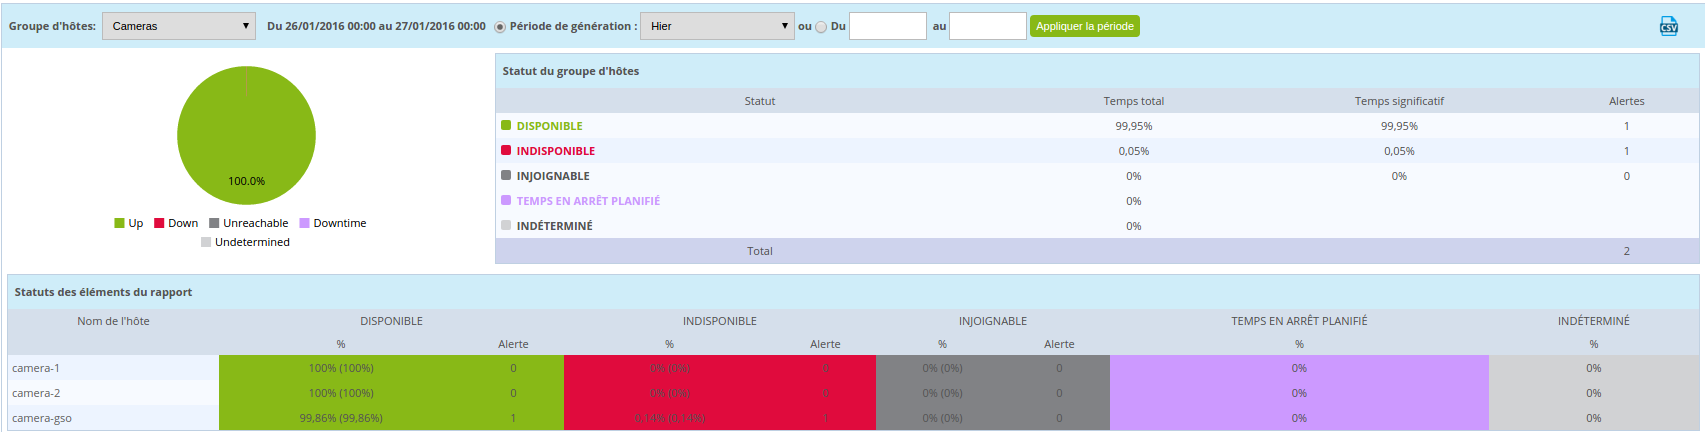The width and height of the screenshot is (1705, 432).
Task: Click the green Up legend swatch
Action: (119, 223)
